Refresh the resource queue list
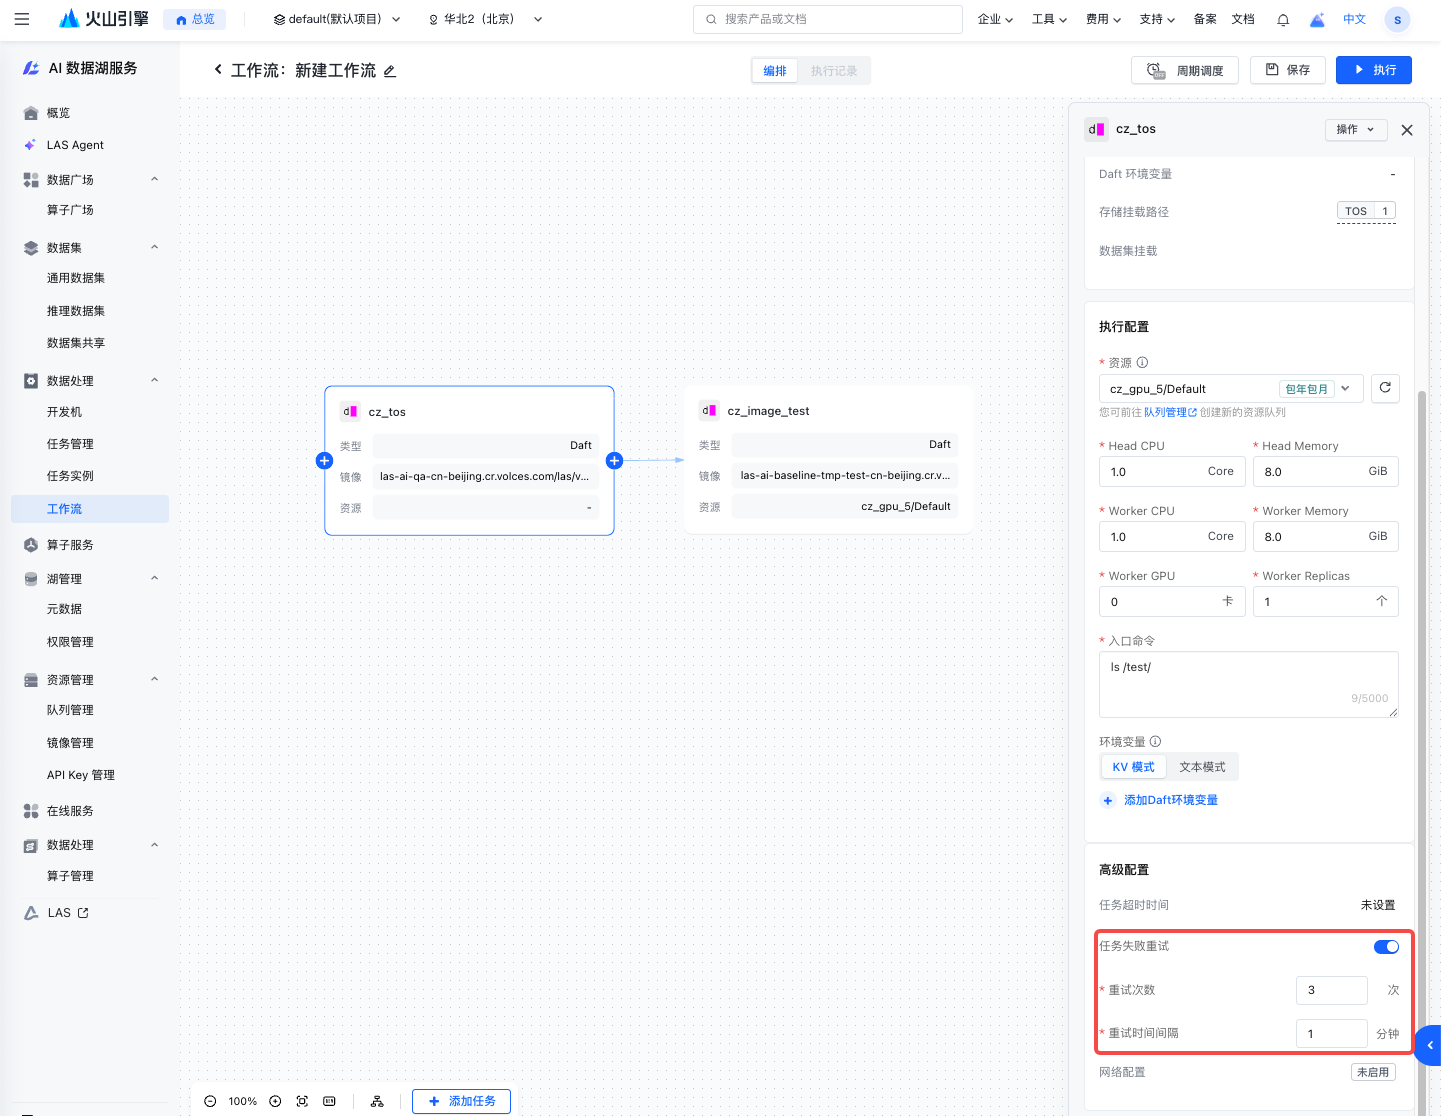1441x1116 pixels. point(1385,388)
